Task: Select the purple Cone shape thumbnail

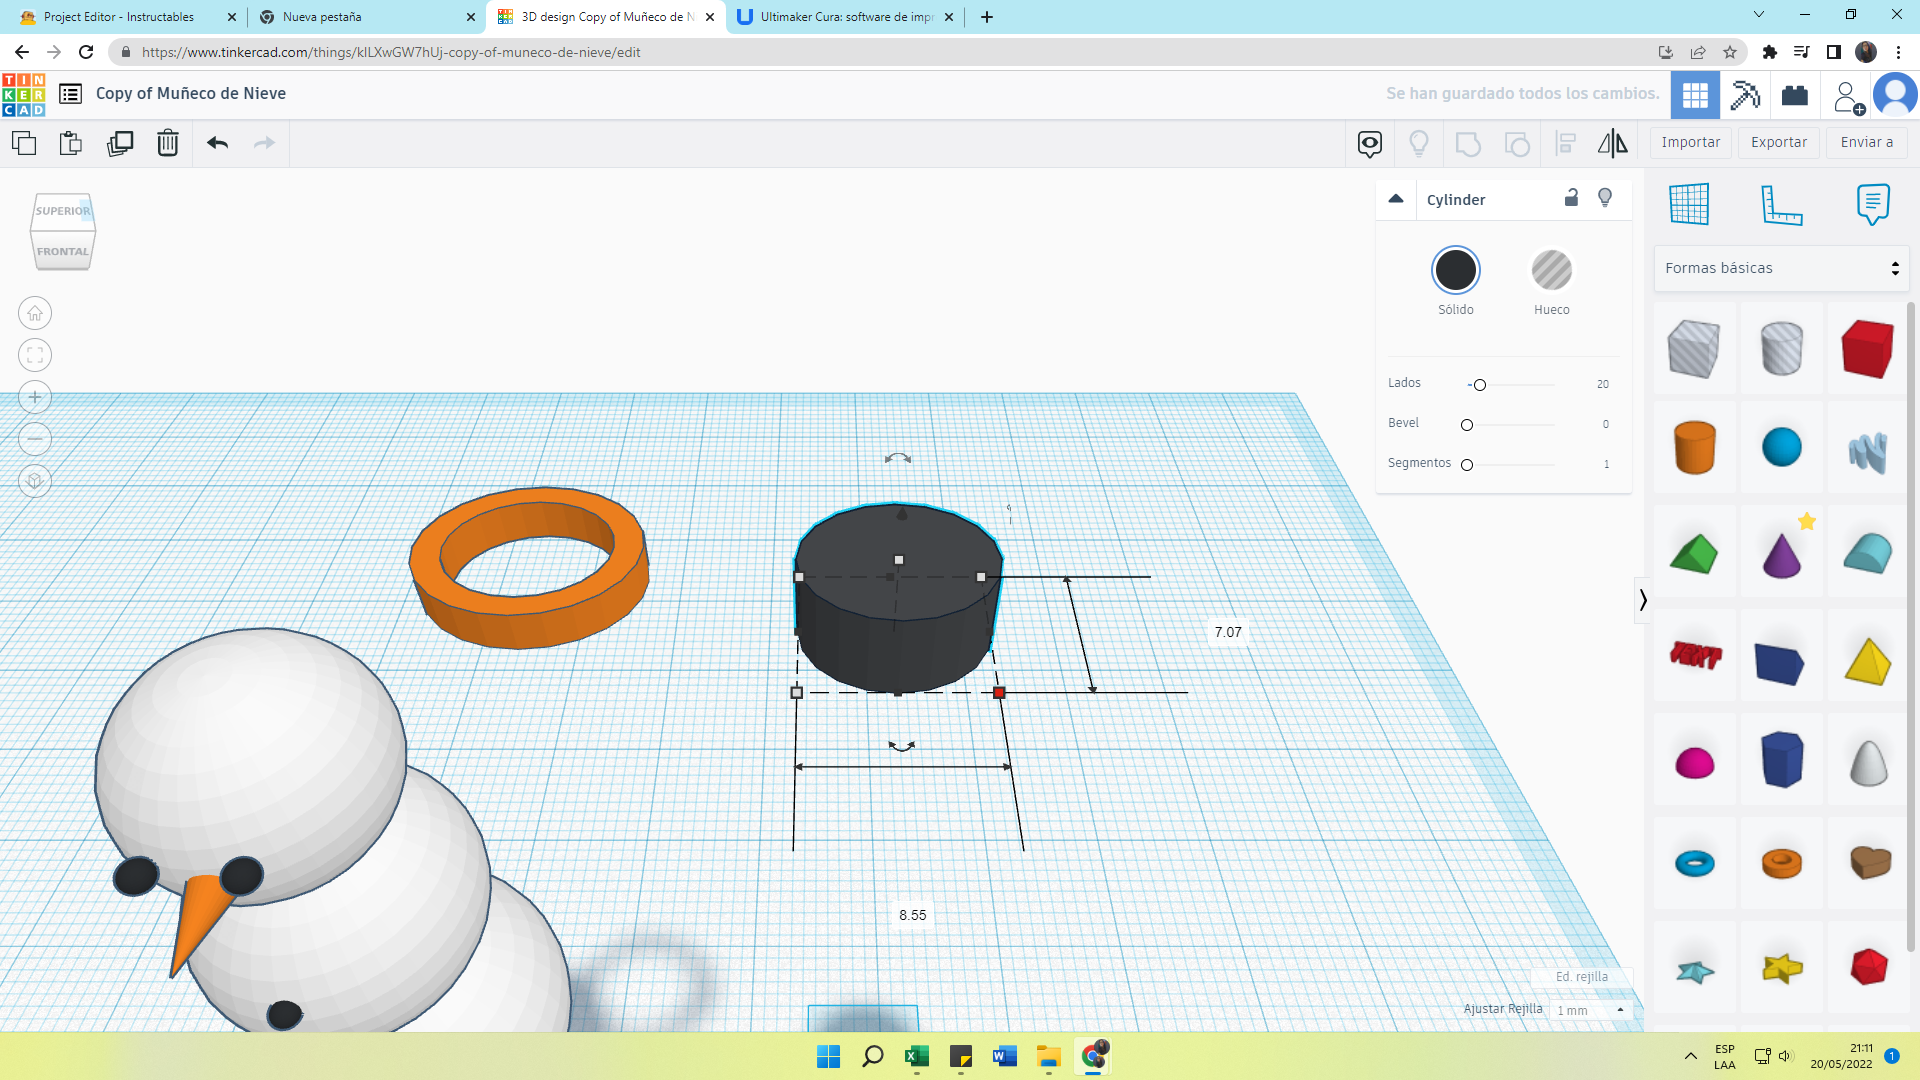Action: [x=1781, y=555]
